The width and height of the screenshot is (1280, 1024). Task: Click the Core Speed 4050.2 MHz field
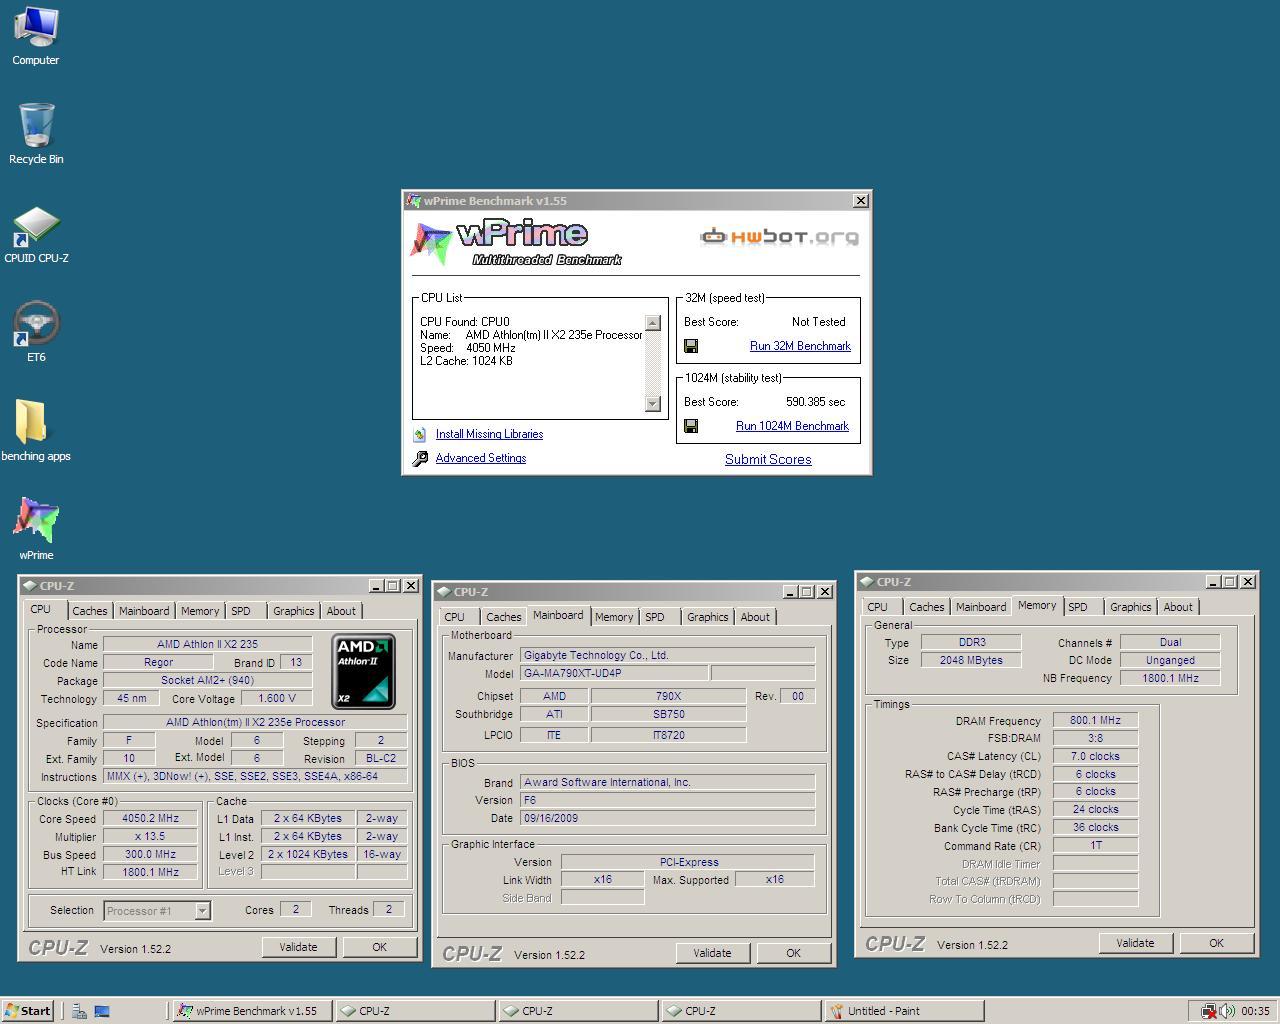pyautogui.click(x=151, y=818)
